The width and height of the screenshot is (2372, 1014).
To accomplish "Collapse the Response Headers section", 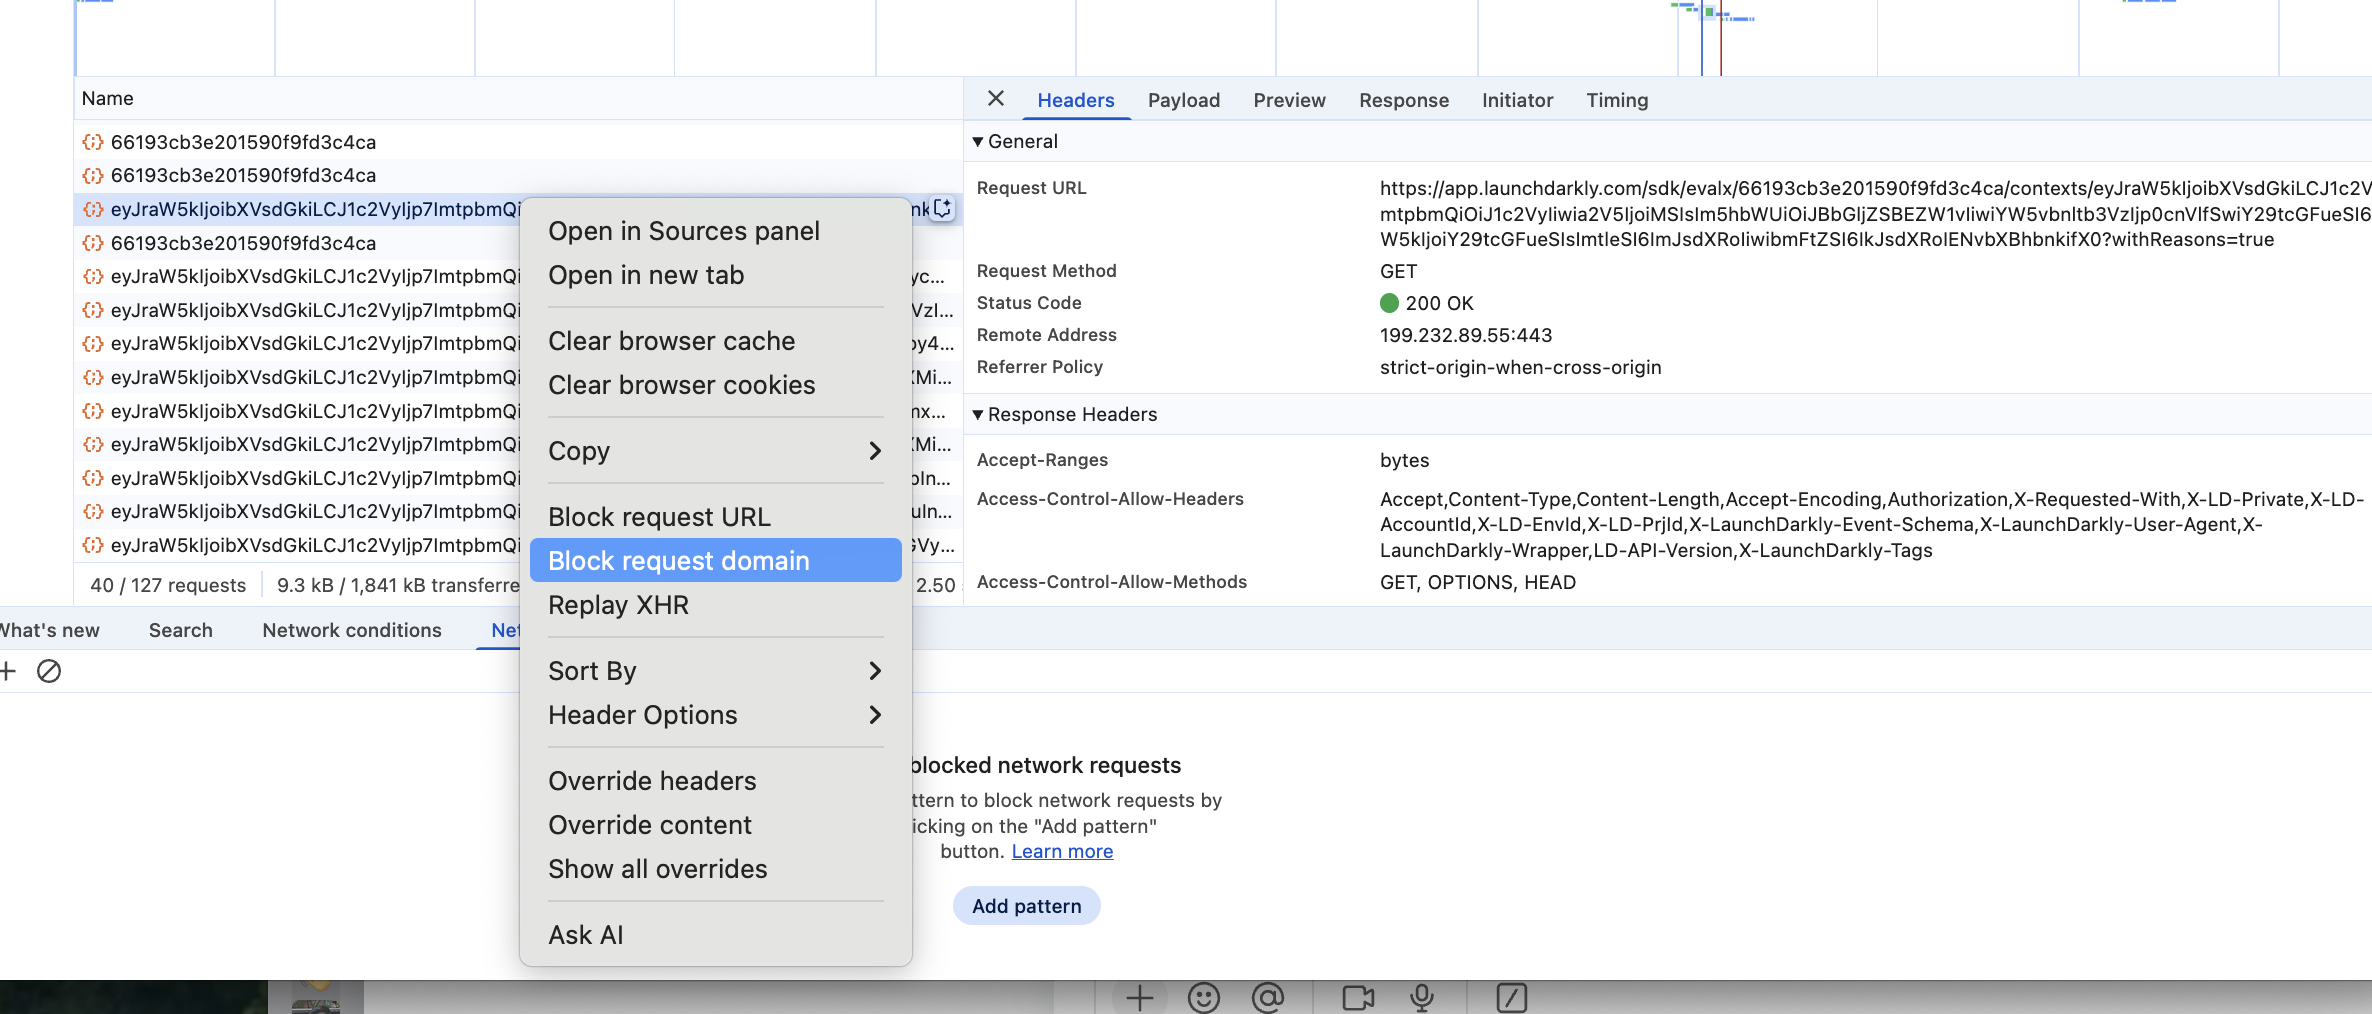I will [978, 415].
